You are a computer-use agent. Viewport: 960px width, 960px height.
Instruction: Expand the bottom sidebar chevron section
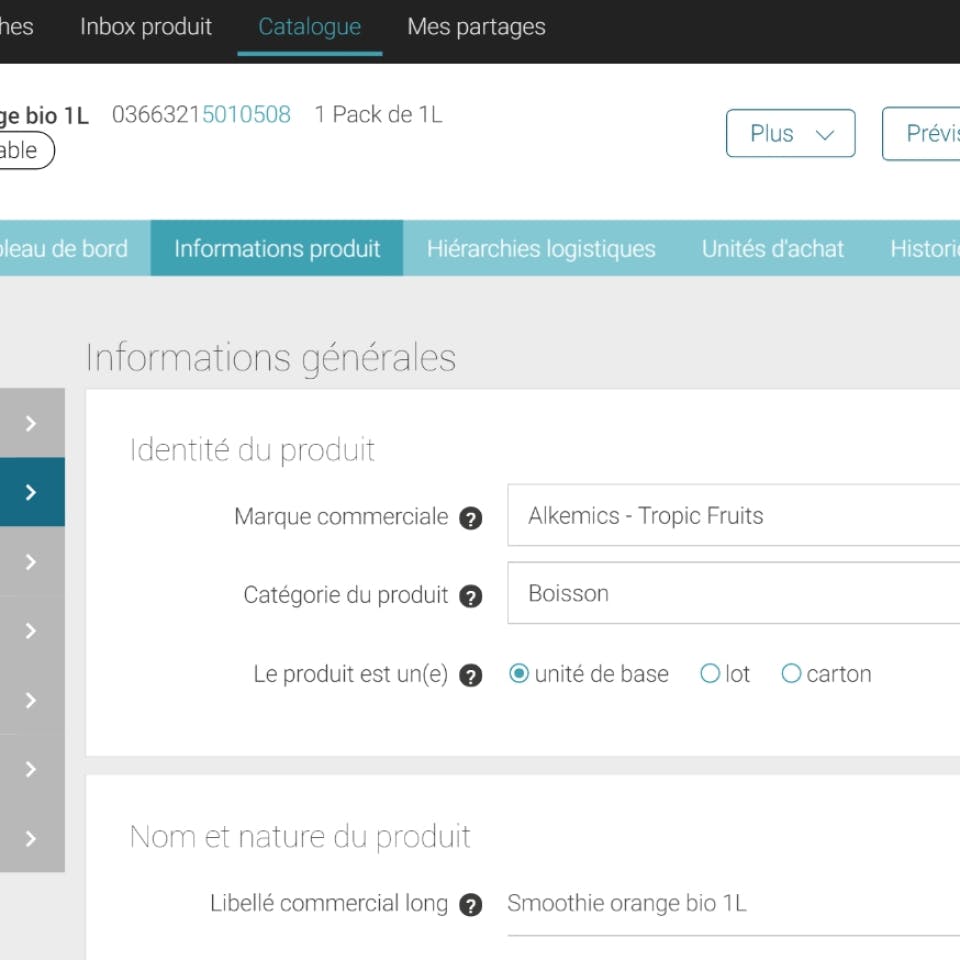[31, 838]
